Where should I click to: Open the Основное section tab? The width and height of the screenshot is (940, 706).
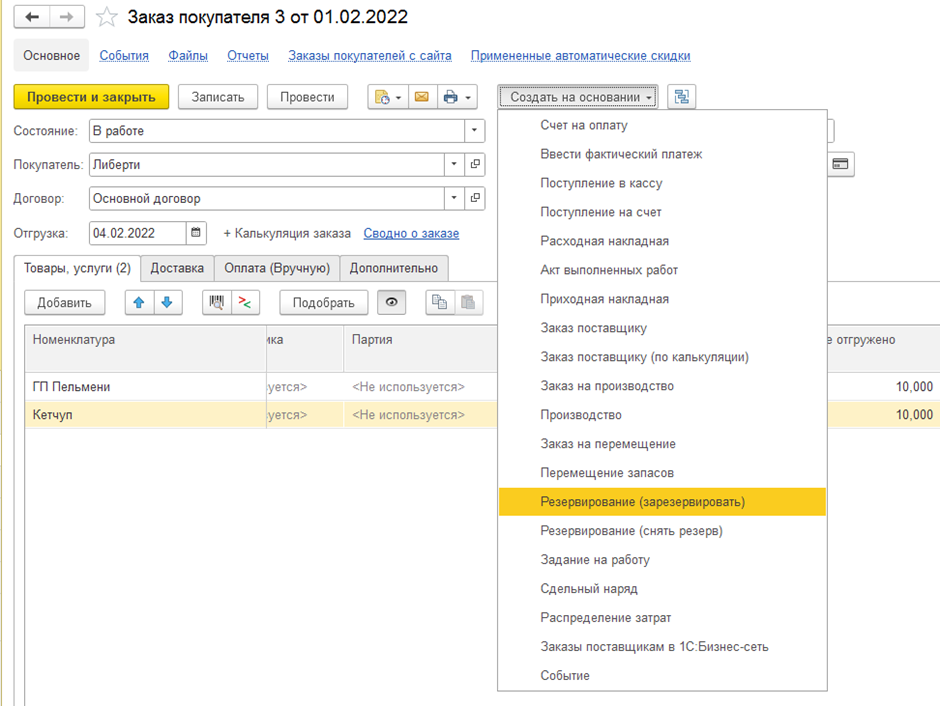(x=52, y=56)
